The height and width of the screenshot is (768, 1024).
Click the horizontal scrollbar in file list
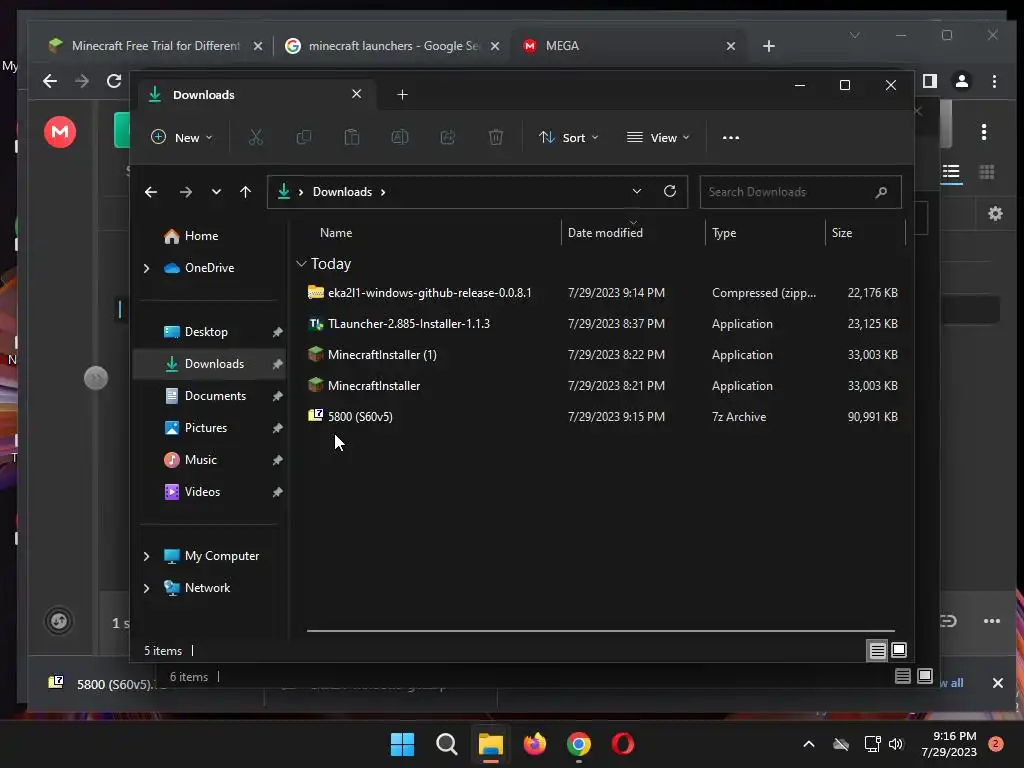600,631
